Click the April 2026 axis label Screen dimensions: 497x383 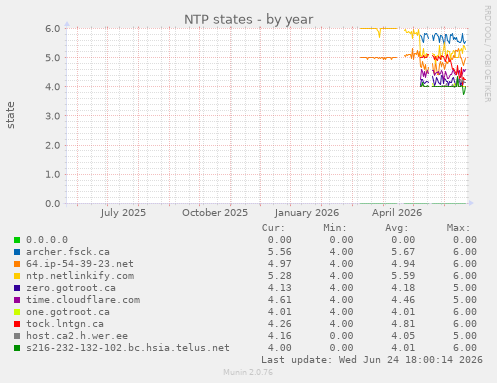397,213
